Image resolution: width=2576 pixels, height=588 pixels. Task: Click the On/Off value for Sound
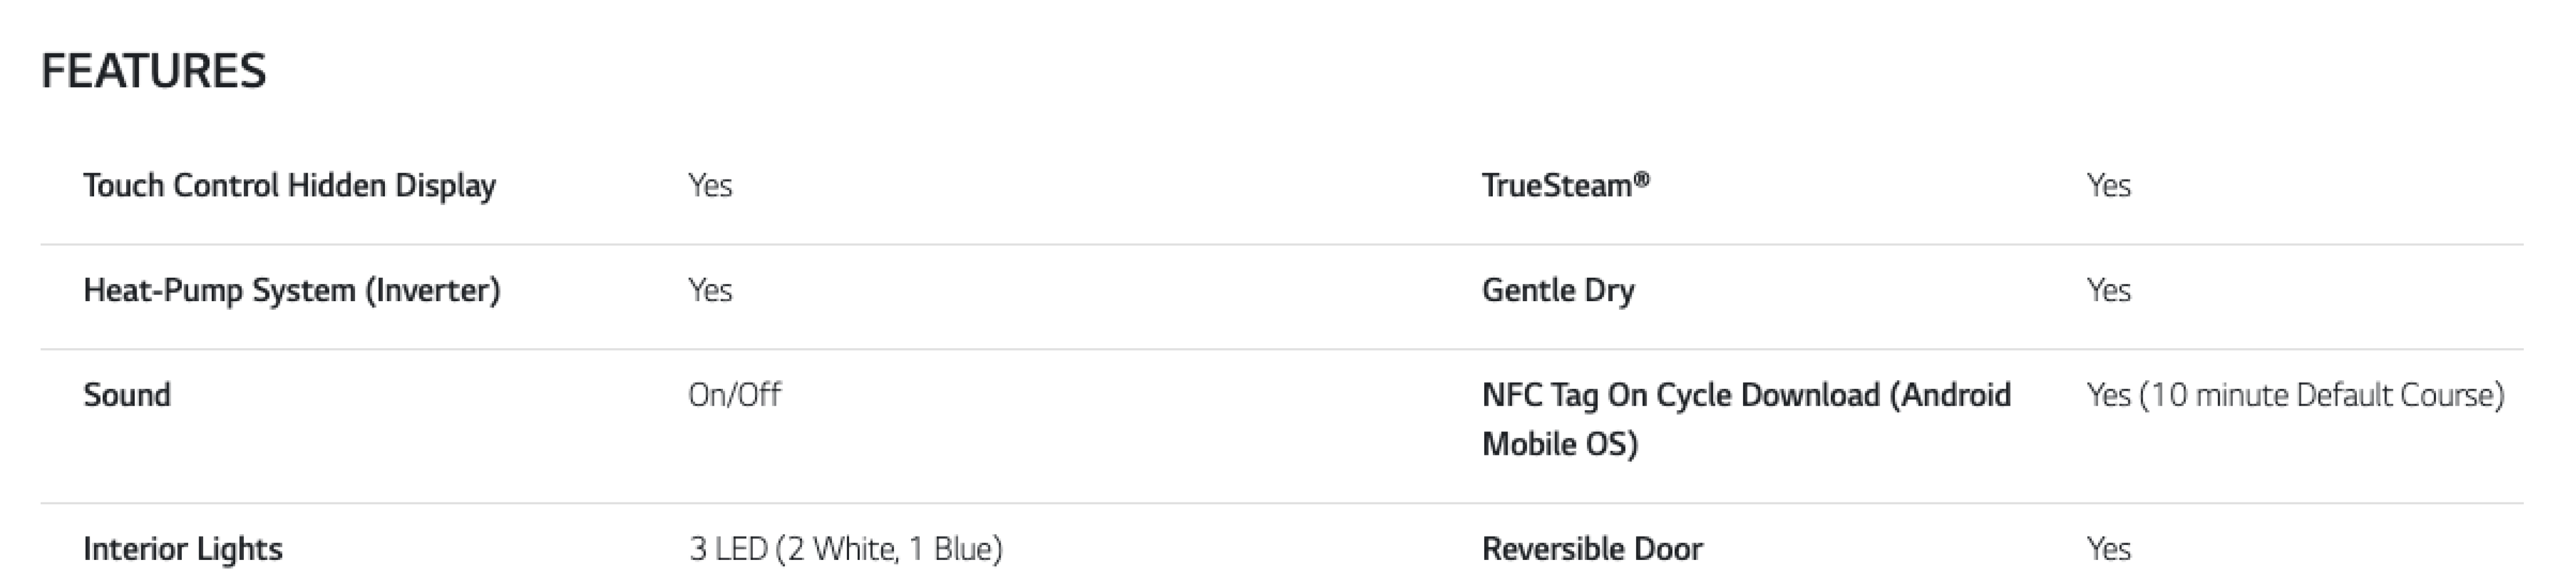734,395
